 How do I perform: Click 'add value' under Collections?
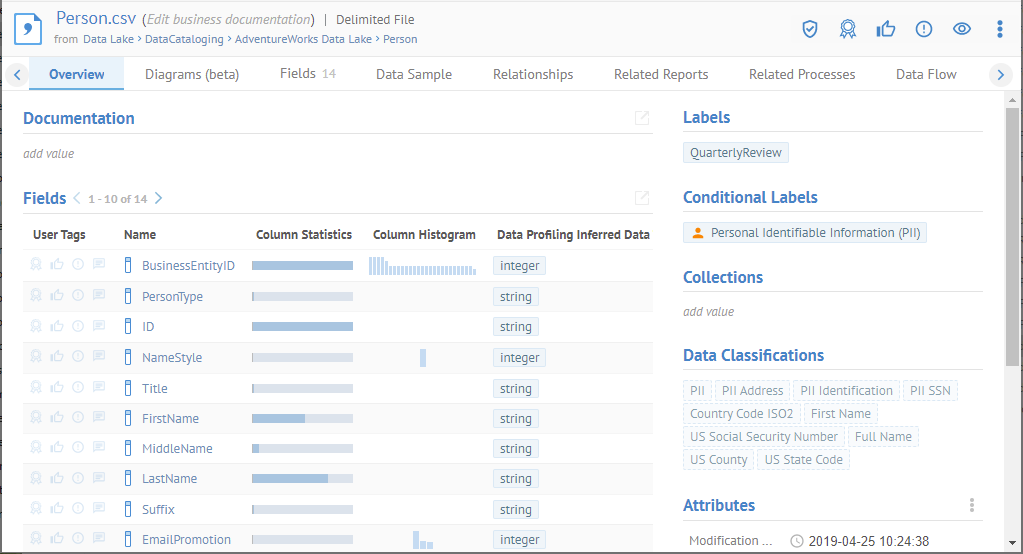708,312
